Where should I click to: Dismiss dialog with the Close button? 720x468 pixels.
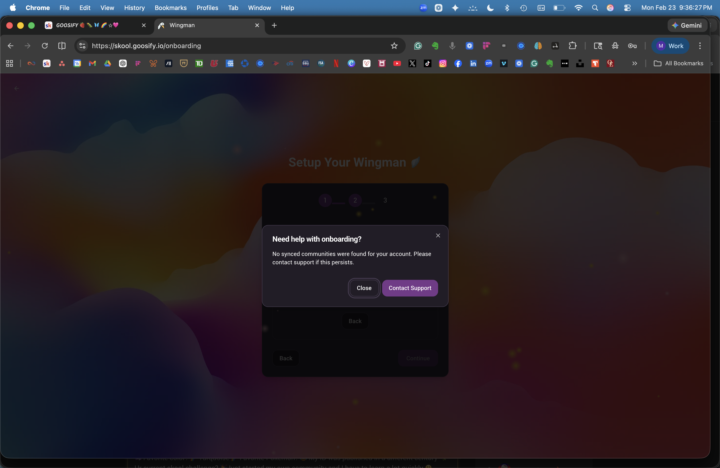pos(364,288)
